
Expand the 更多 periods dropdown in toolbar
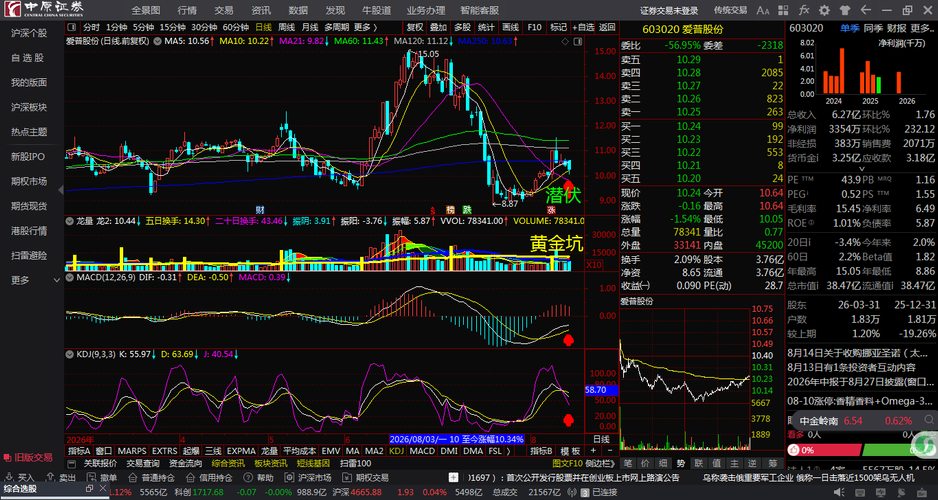click(x=365, y=27)
